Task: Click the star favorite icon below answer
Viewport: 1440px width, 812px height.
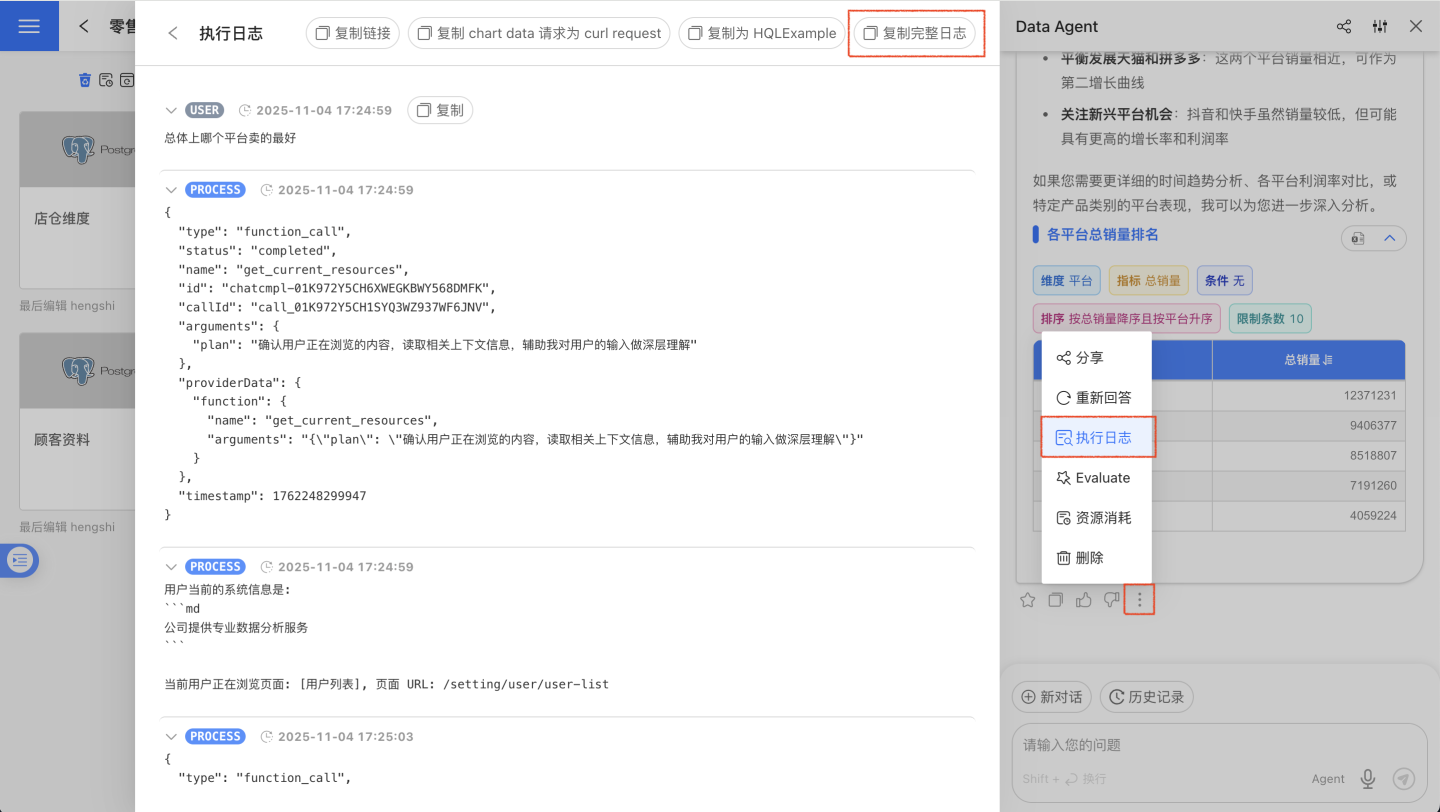Action: coord(1027,600)
